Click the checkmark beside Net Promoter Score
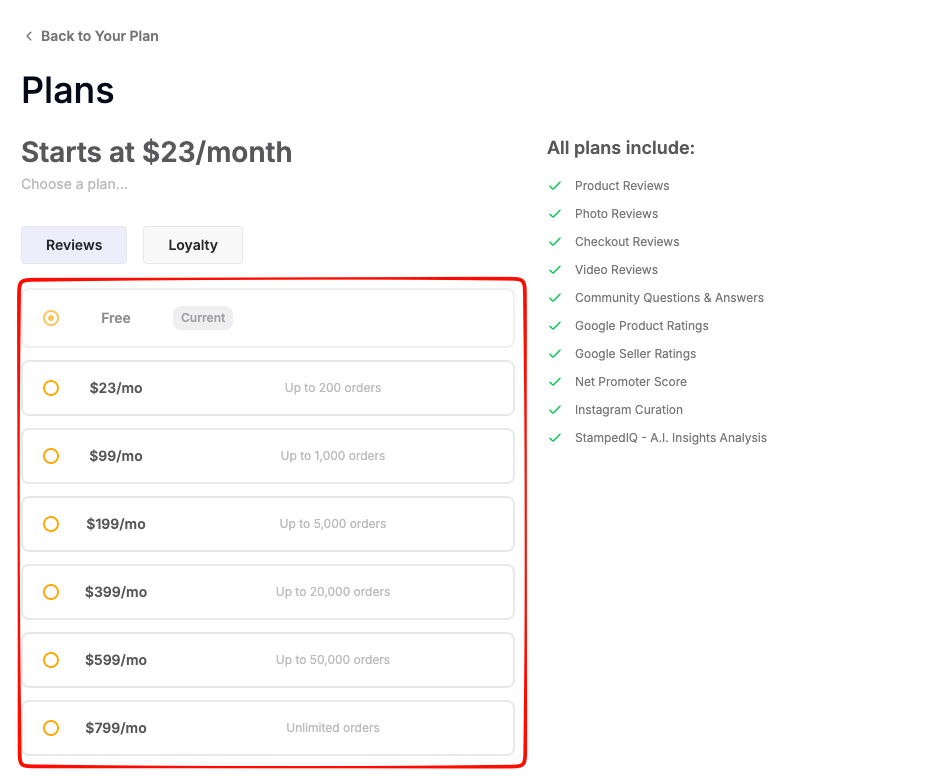 click(x=555, y=382)
